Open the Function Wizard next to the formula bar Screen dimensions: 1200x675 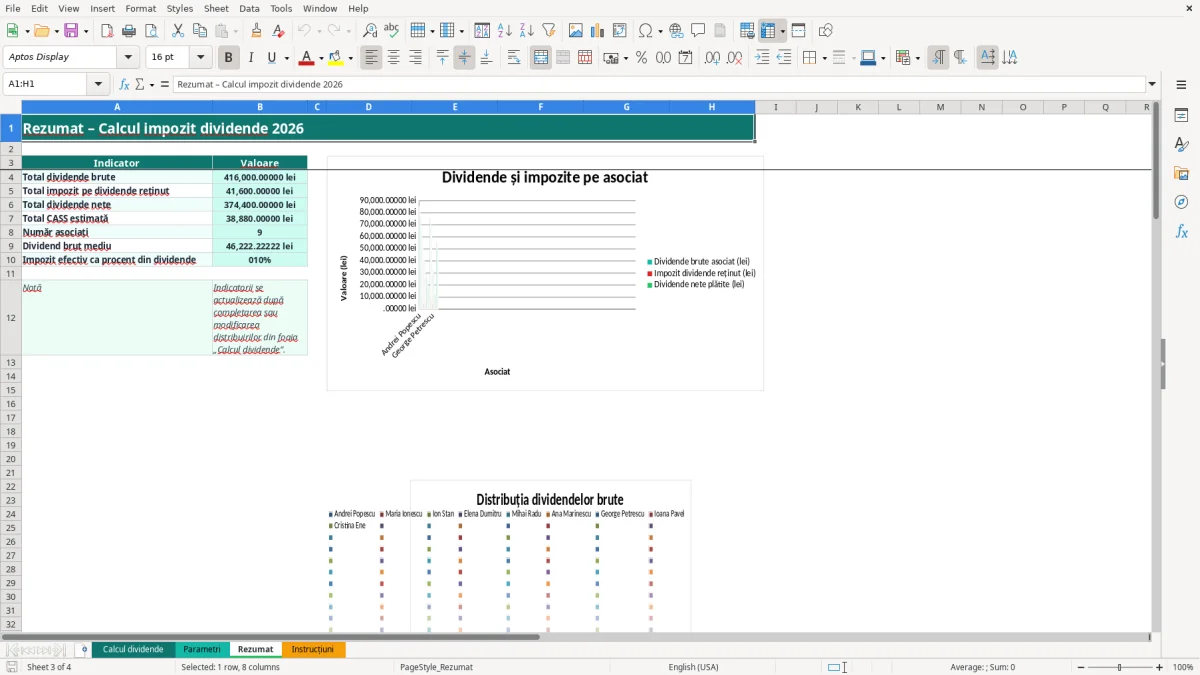pyautogui.click(x=125, y=85)
